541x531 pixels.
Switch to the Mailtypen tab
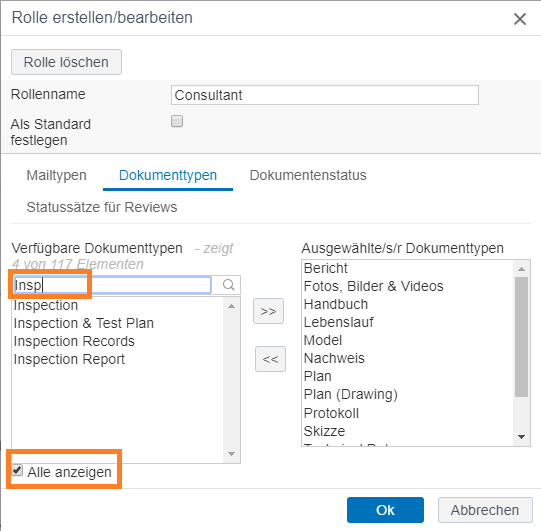57,175
